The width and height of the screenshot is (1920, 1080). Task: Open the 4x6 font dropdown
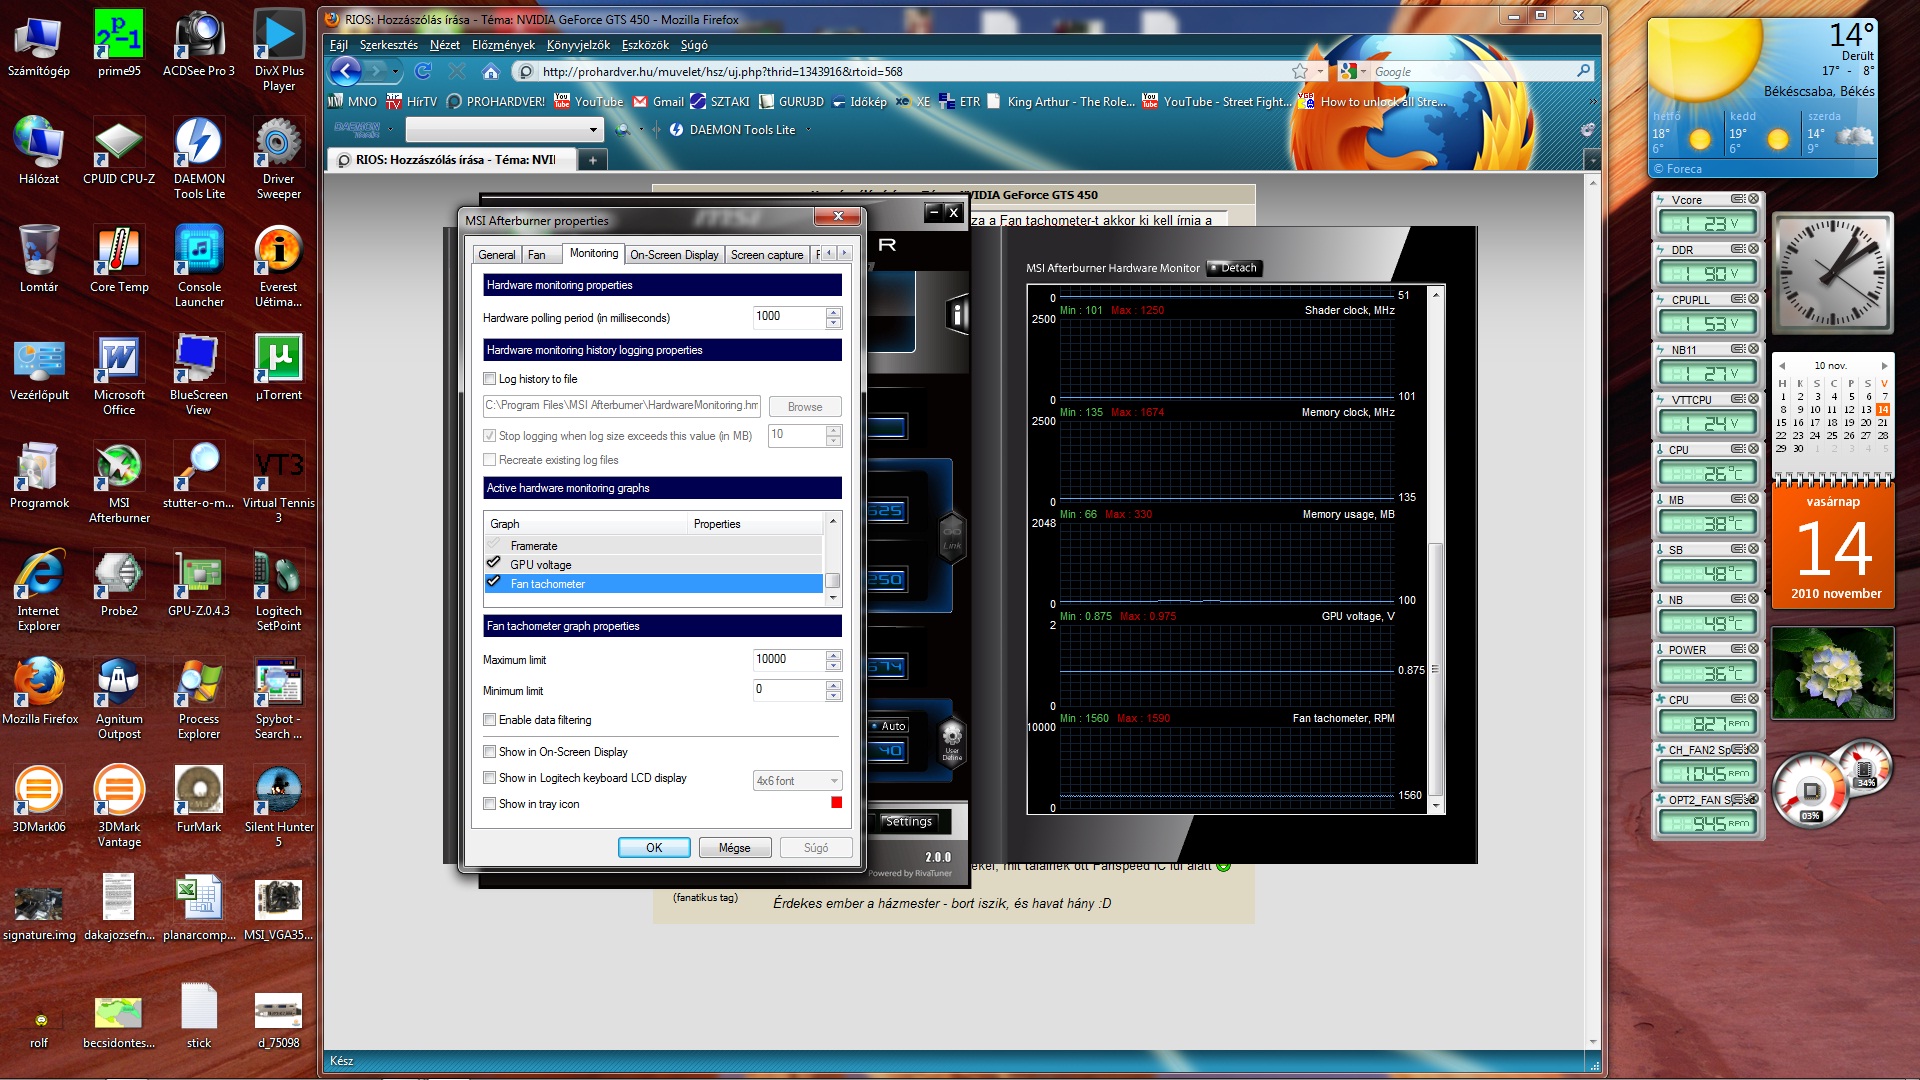click(797, 781)
